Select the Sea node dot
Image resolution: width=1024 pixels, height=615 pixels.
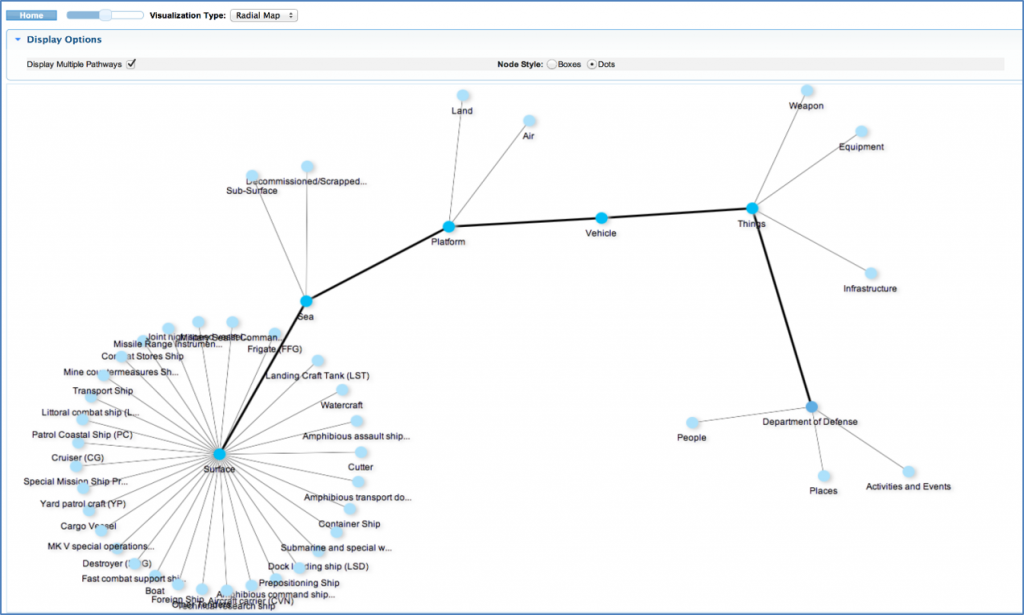click(x=306, y=300)
